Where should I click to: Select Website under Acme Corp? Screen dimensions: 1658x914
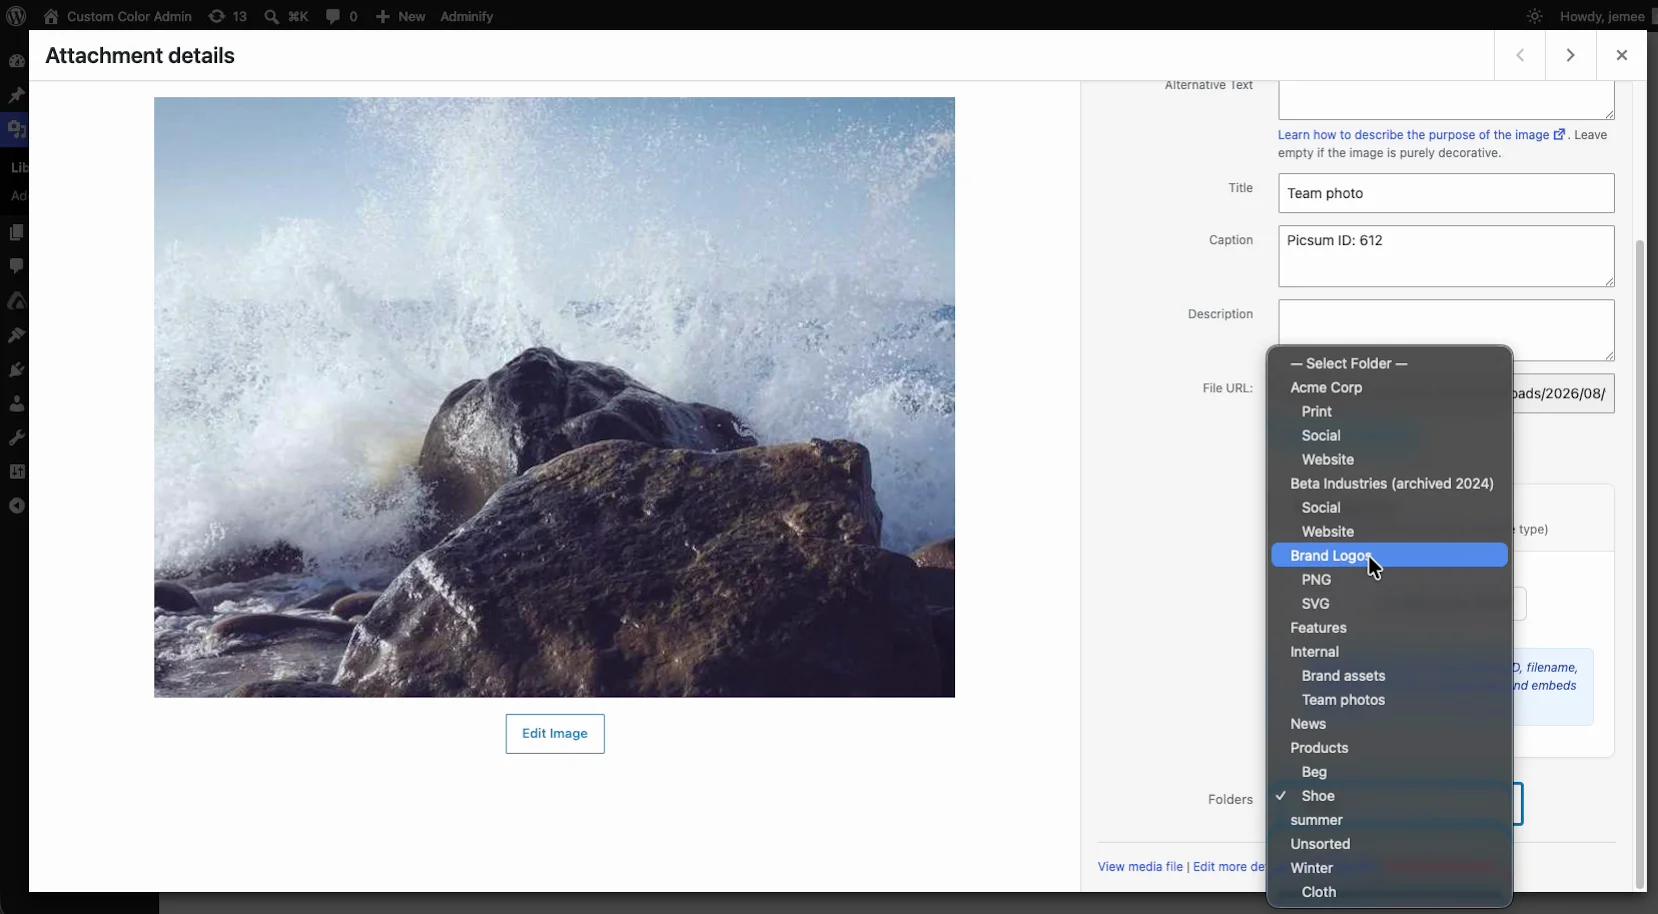[x=1389, y=460]
